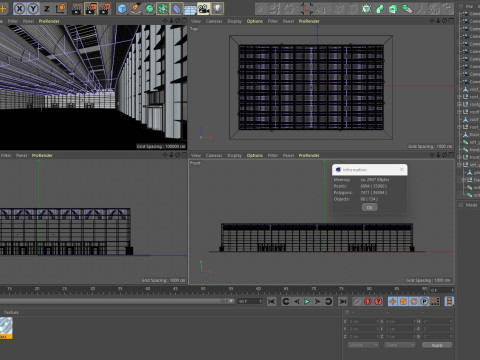Toggle point level animation dots icon

(x=435, y=302)
